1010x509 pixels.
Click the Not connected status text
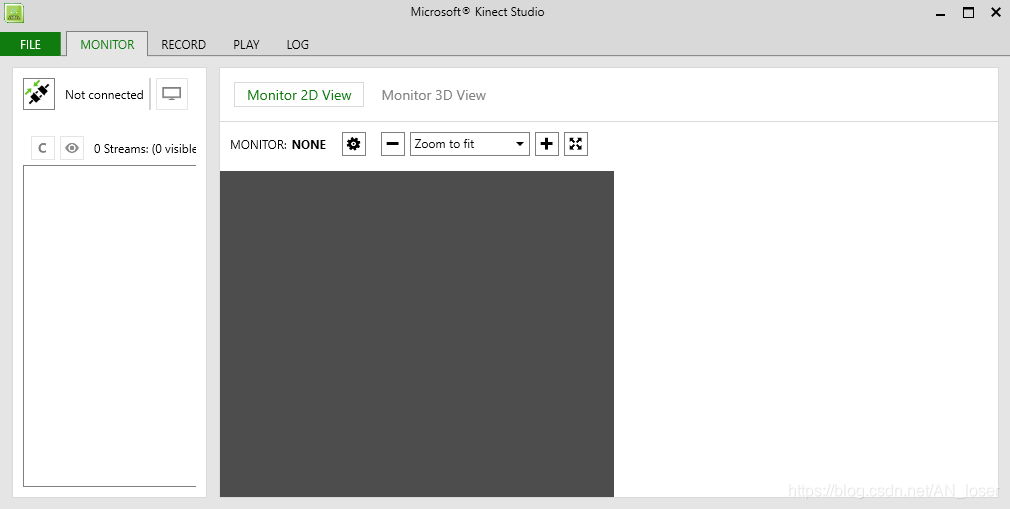point(104,95)
